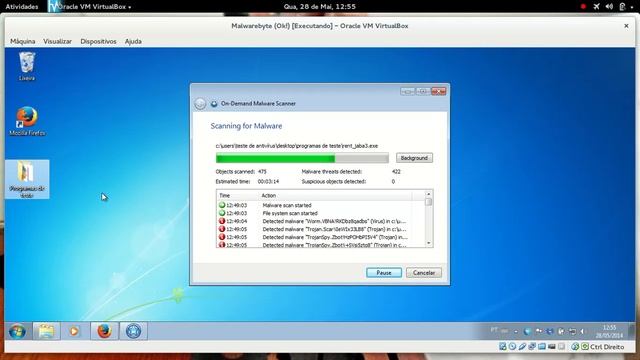
Task: Select the first TrojanSpy.Zbot log row
Action: click(x=320, y=237)
